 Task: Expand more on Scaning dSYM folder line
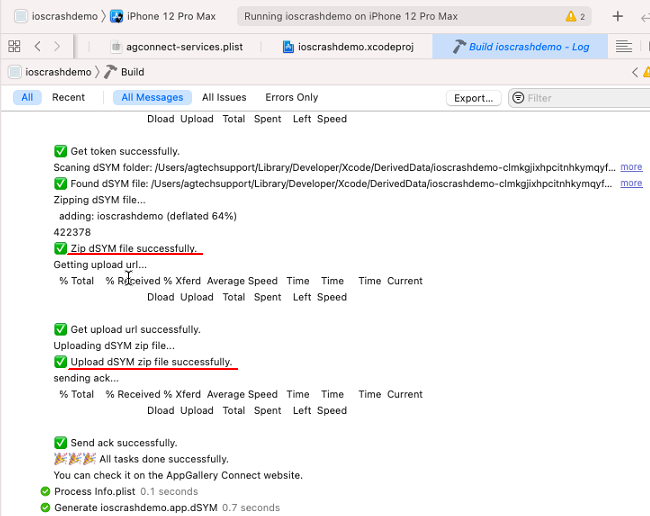pos(631,167)
